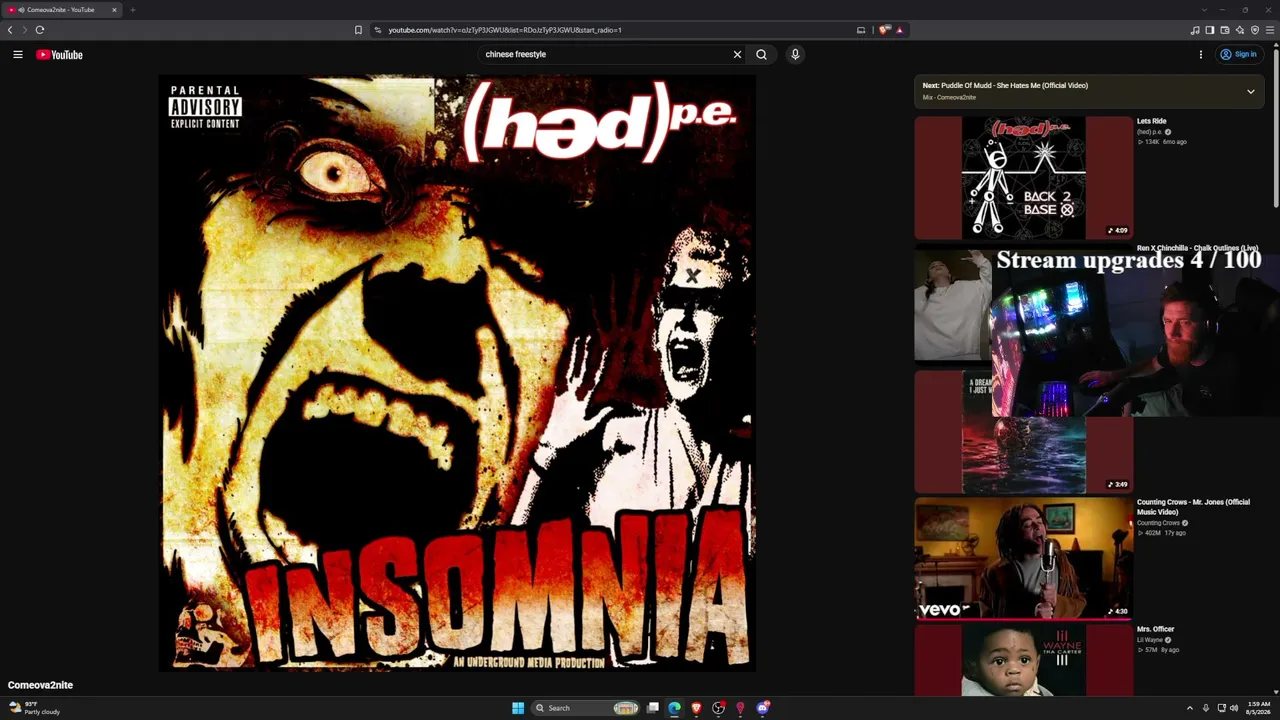Open the site settings icon in address bar
This screenshot has height=720, width=1280.
coord(378,30)
